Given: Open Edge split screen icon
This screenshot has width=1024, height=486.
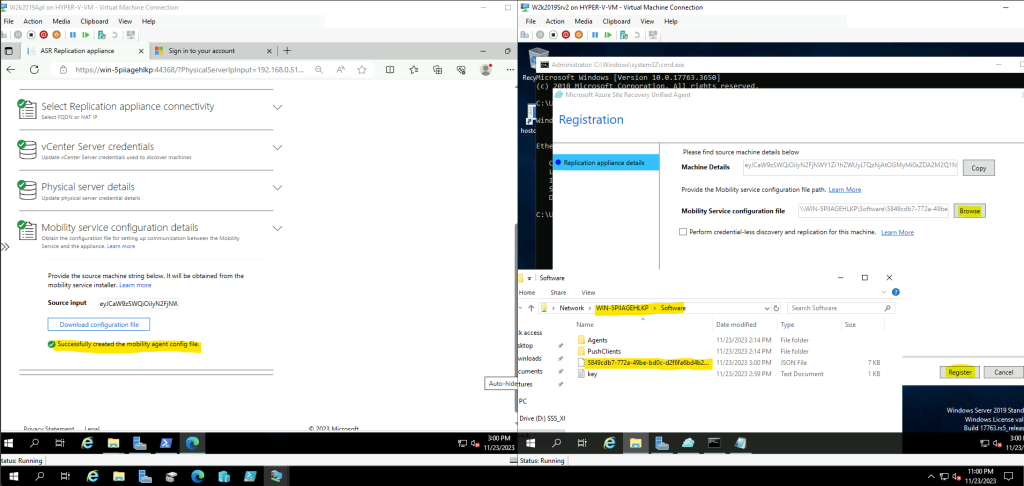Looking at the screenshot, I should coord(390,69).
